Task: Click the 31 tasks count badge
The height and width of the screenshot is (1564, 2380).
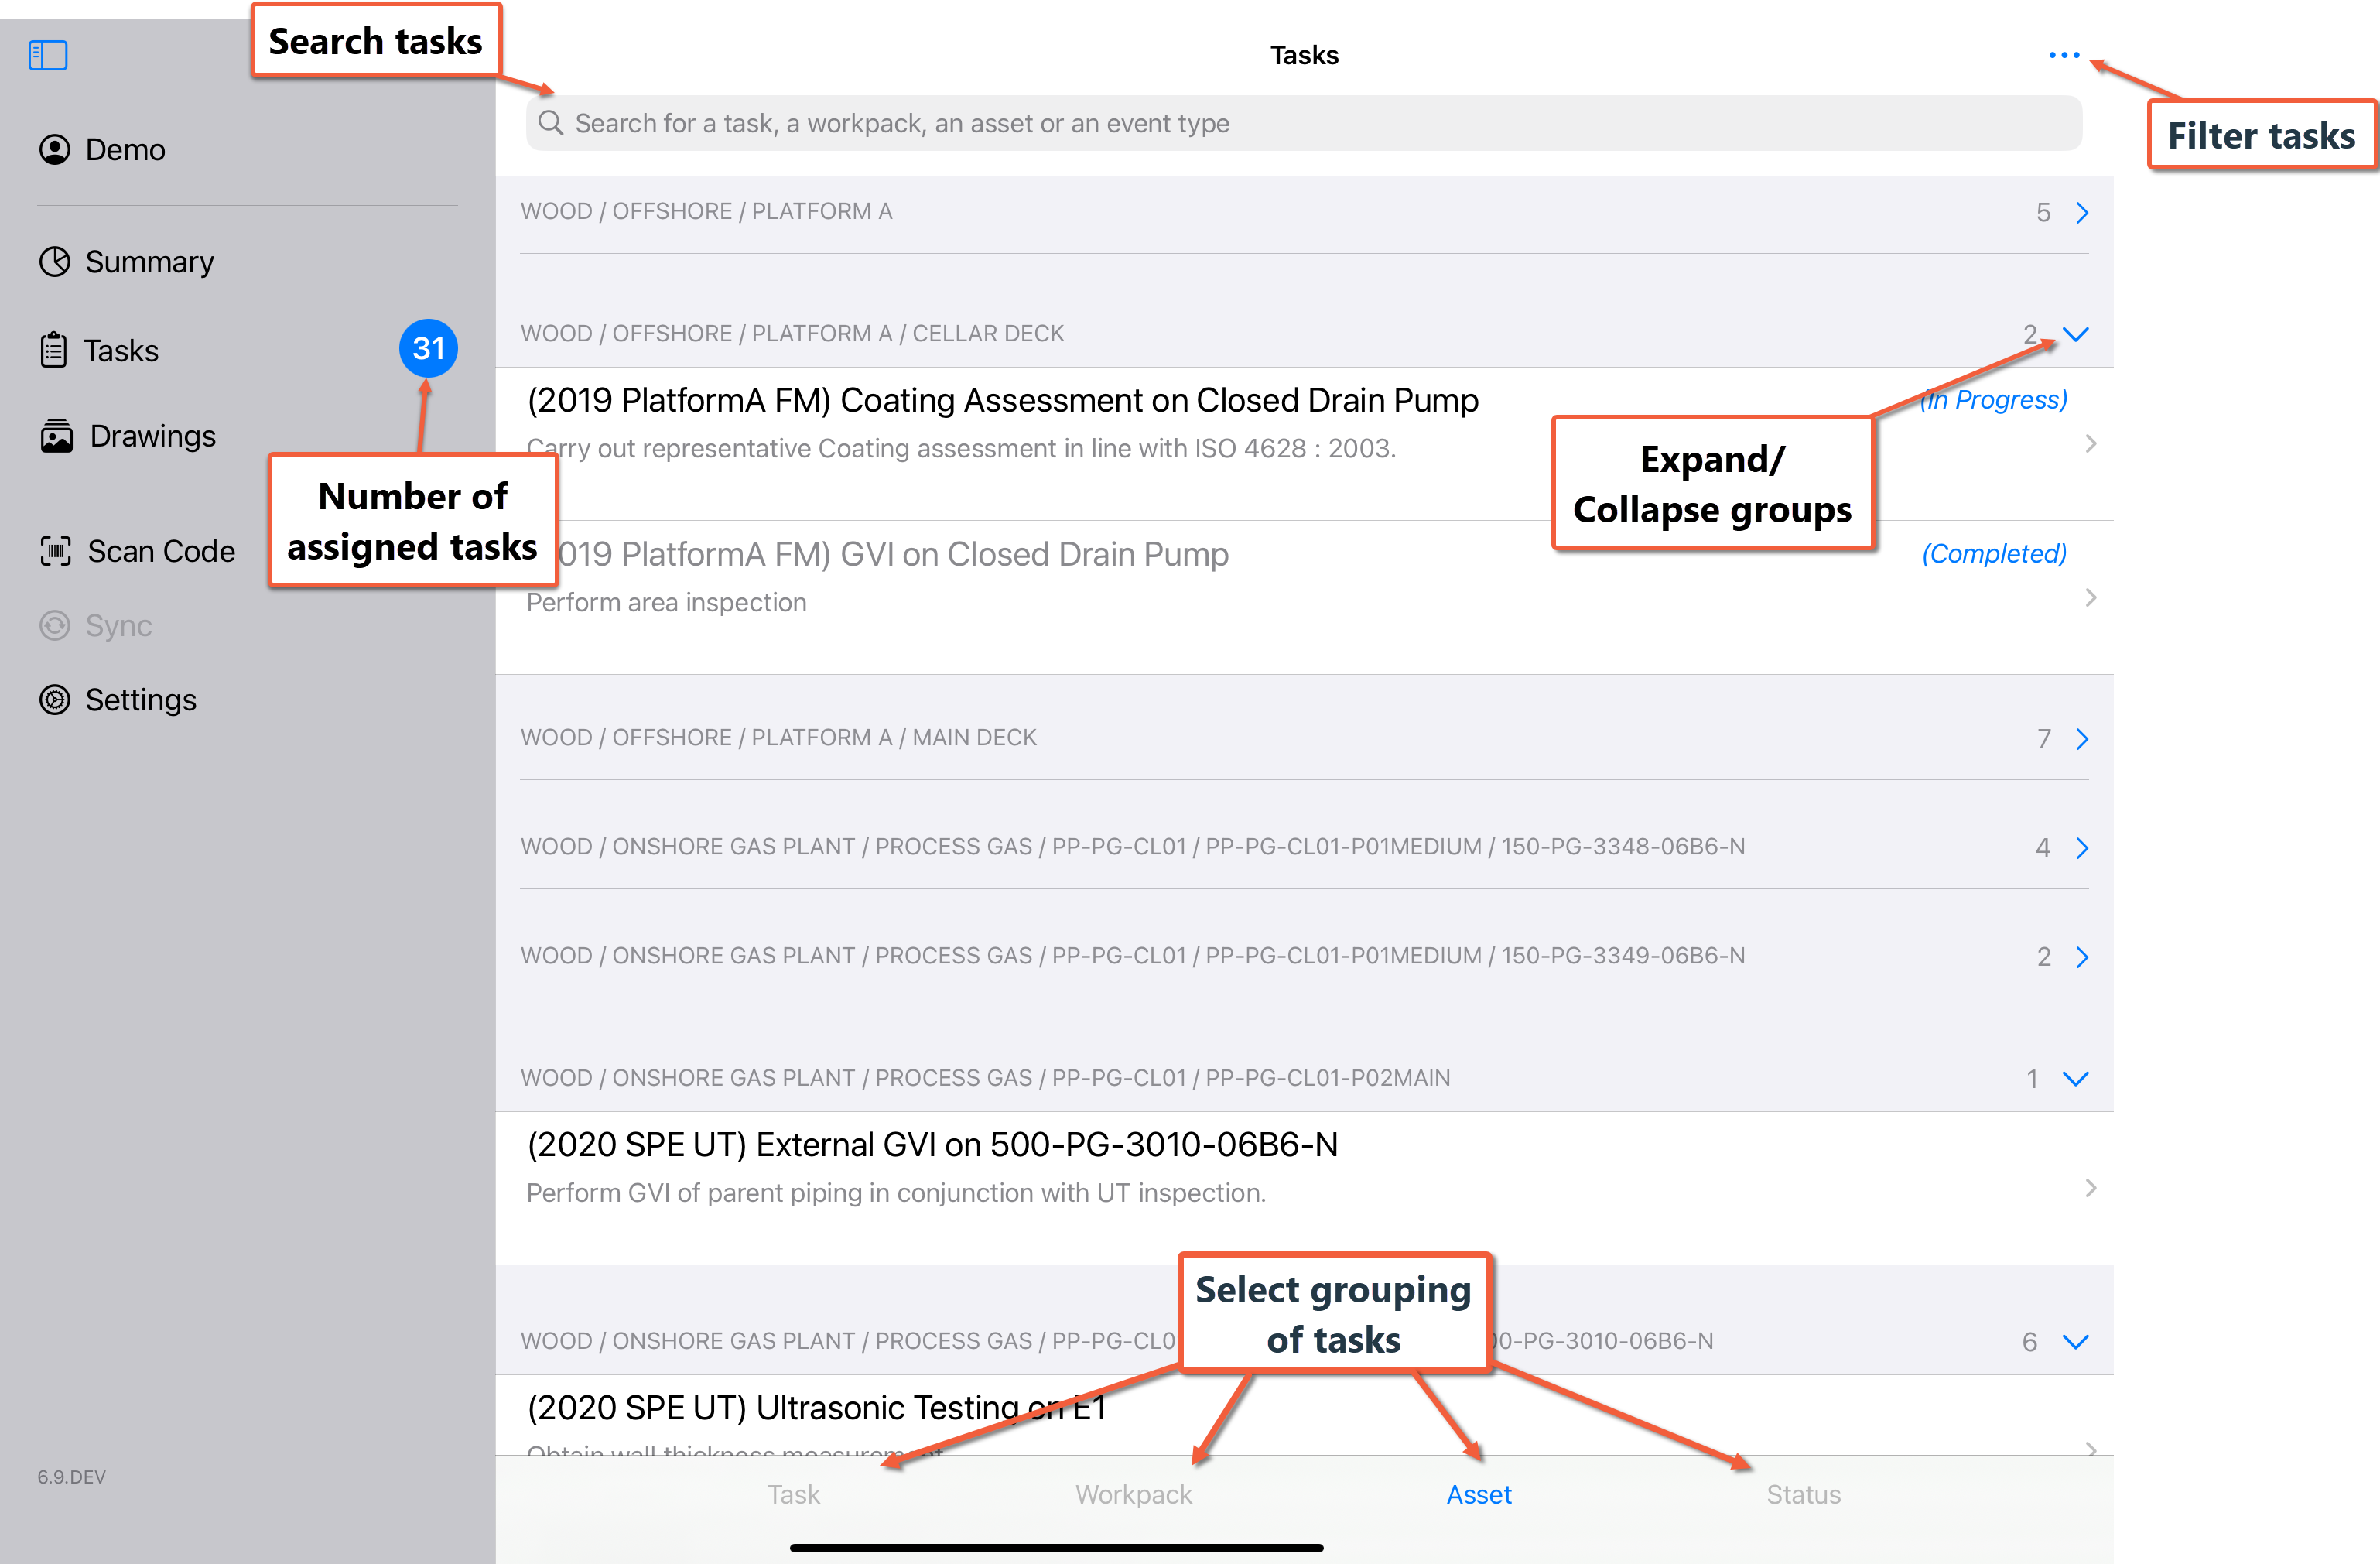Action: click(428, 348)
